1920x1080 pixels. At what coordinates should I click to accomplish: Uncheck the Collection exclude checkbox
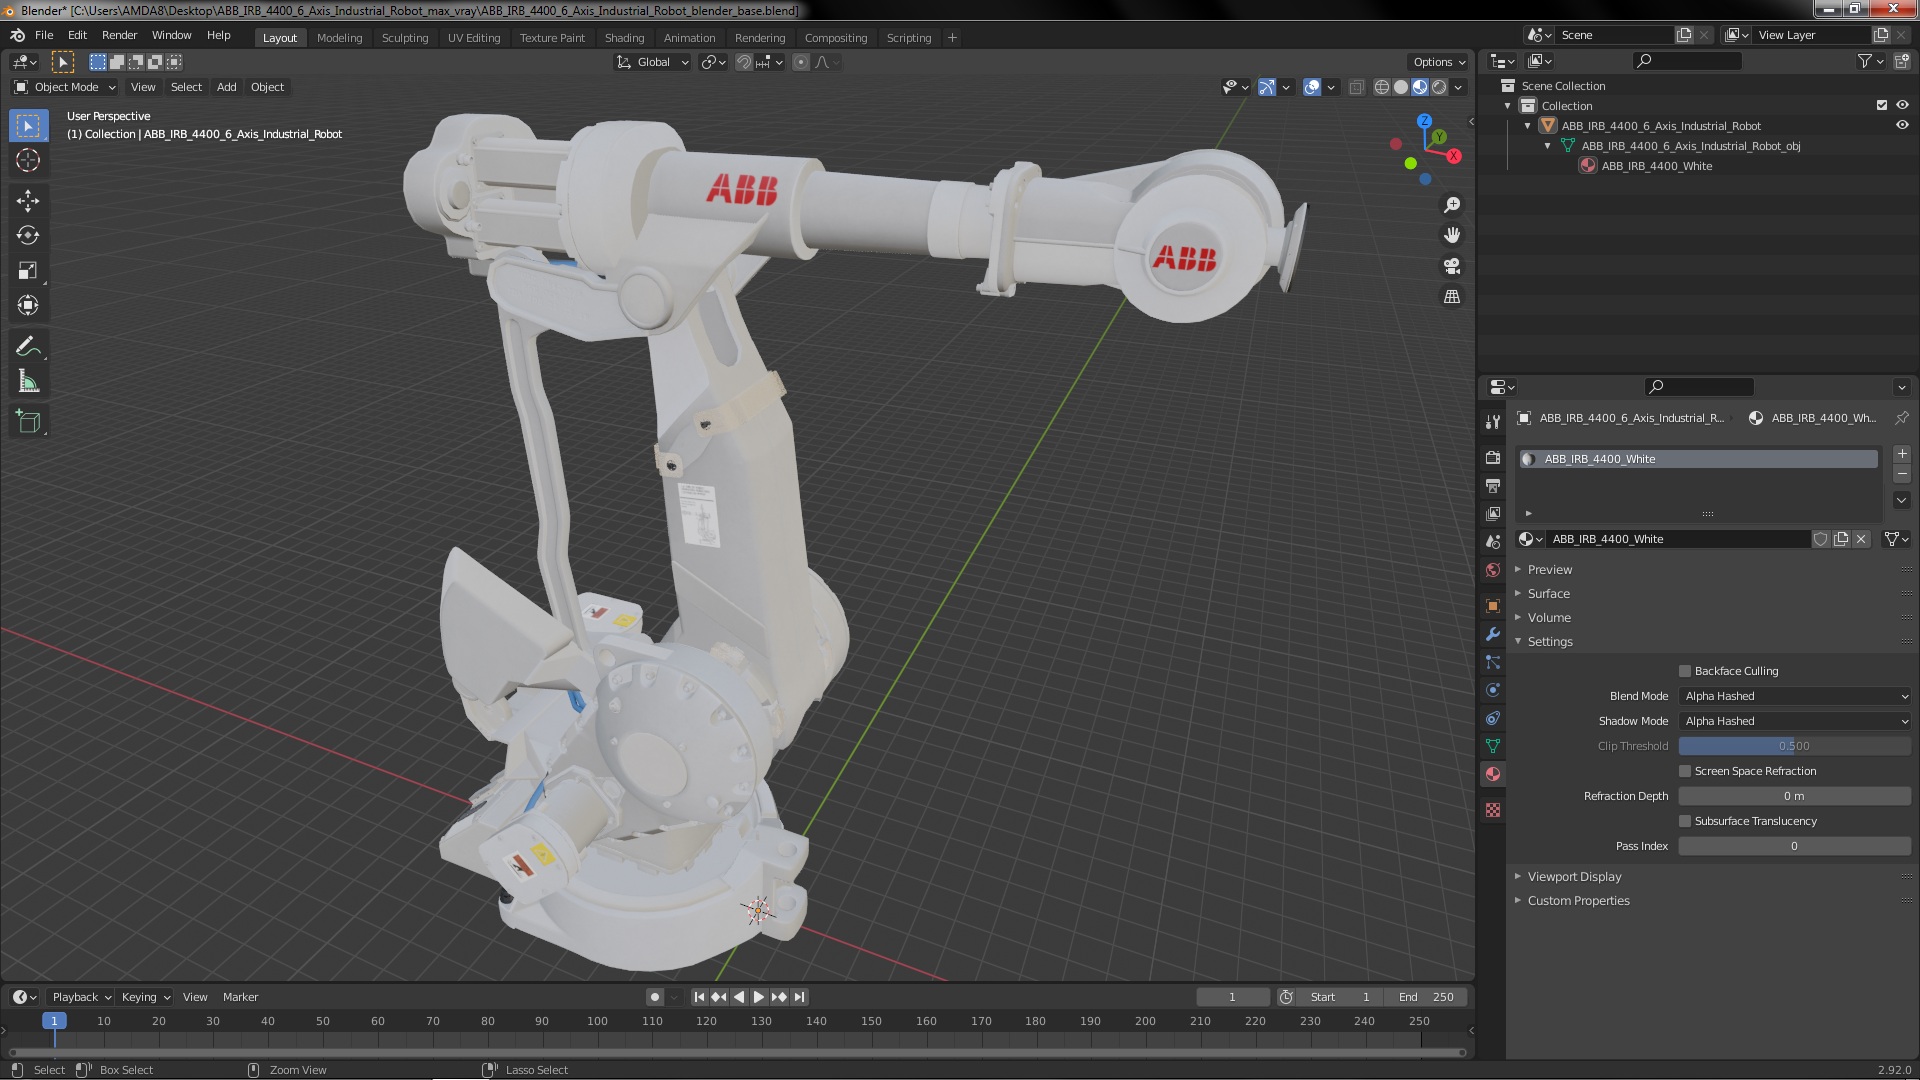1882,105
